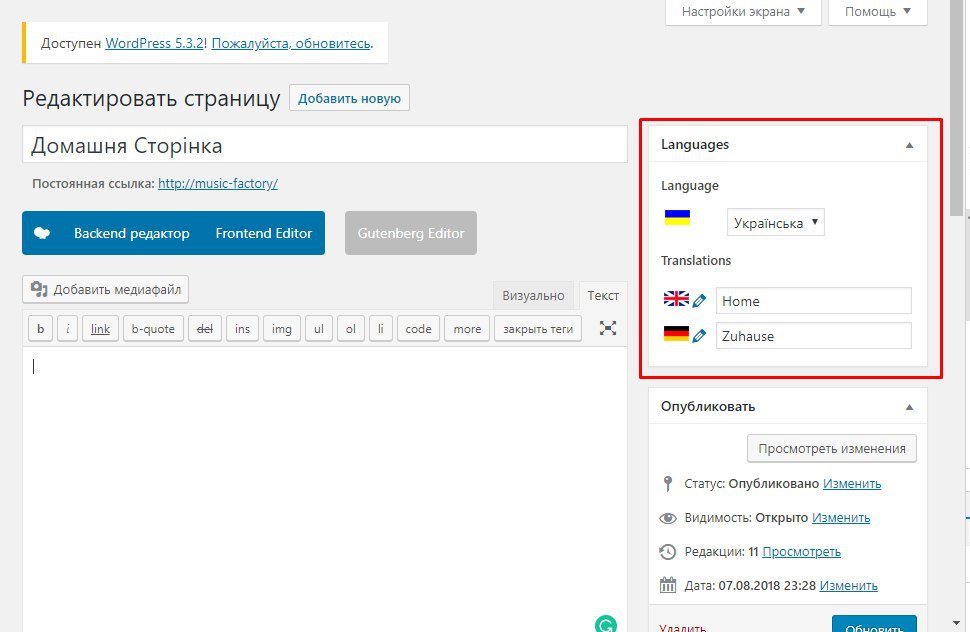The height and width of the screenshot is (632, 970).
Task: Insert image with img button
Action: [x=281, y=329]
